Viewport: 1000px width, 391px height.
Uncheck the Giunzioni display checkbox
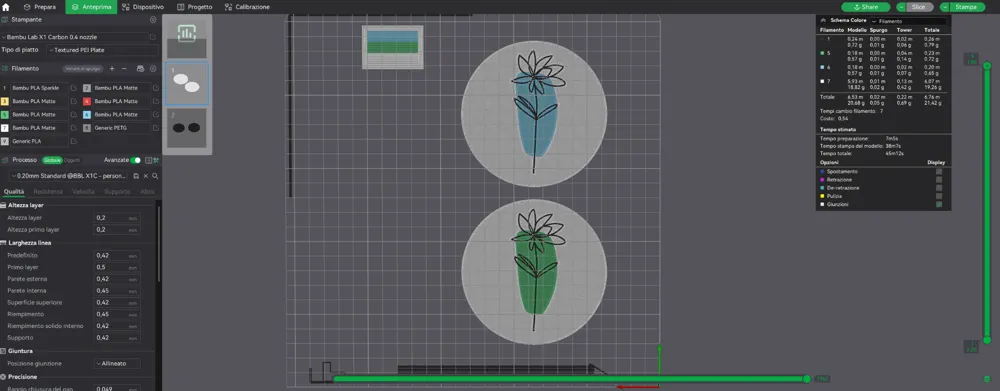(x=939, y=205)
